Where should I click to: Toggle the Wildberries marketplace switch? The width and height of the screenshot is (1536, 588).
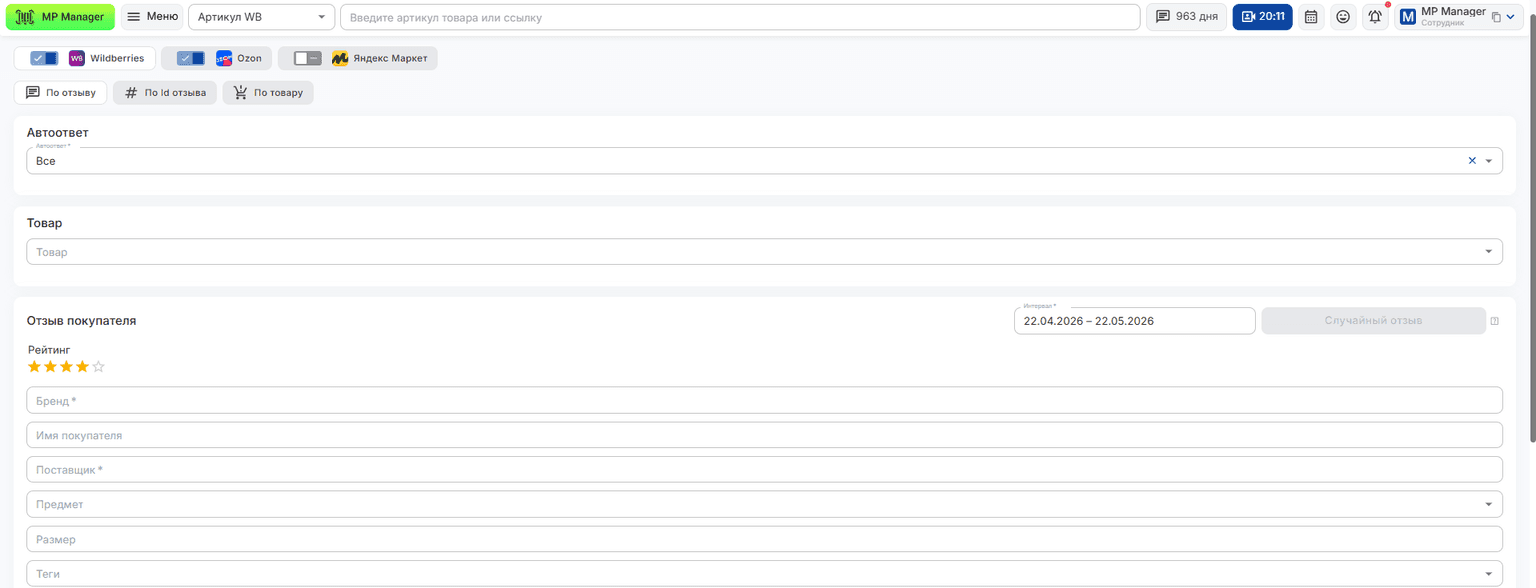tap(44, 58)
